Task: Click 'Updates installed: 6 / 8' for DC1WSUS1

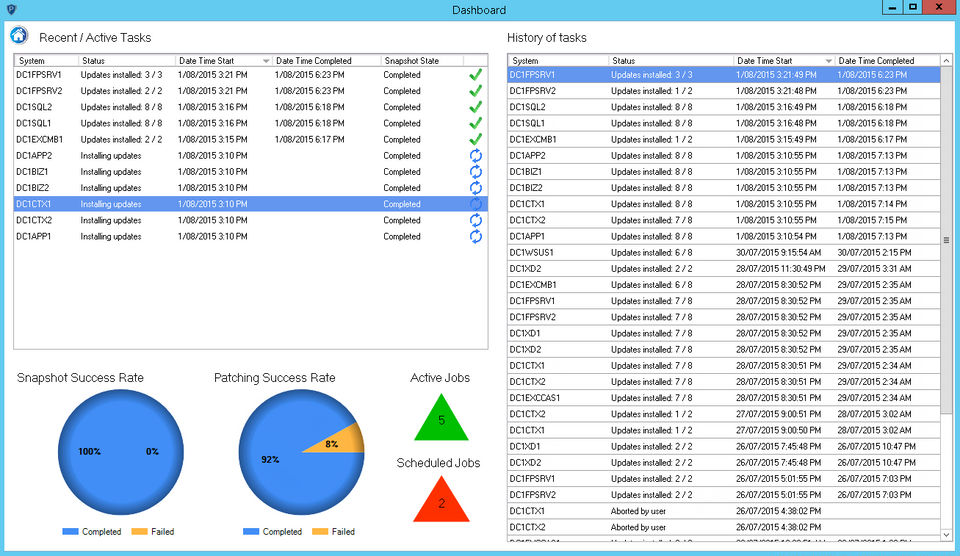Action: click(x=651, y=252)
